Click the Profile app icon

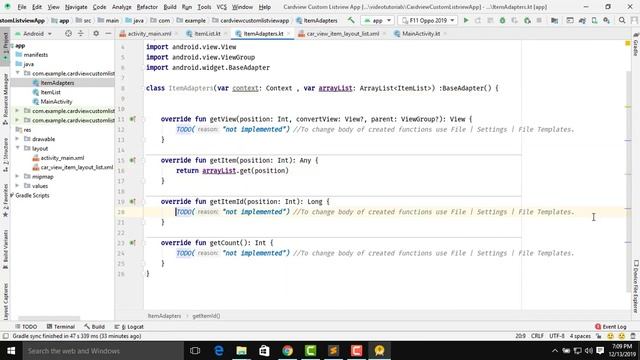(x=515, y=20)
